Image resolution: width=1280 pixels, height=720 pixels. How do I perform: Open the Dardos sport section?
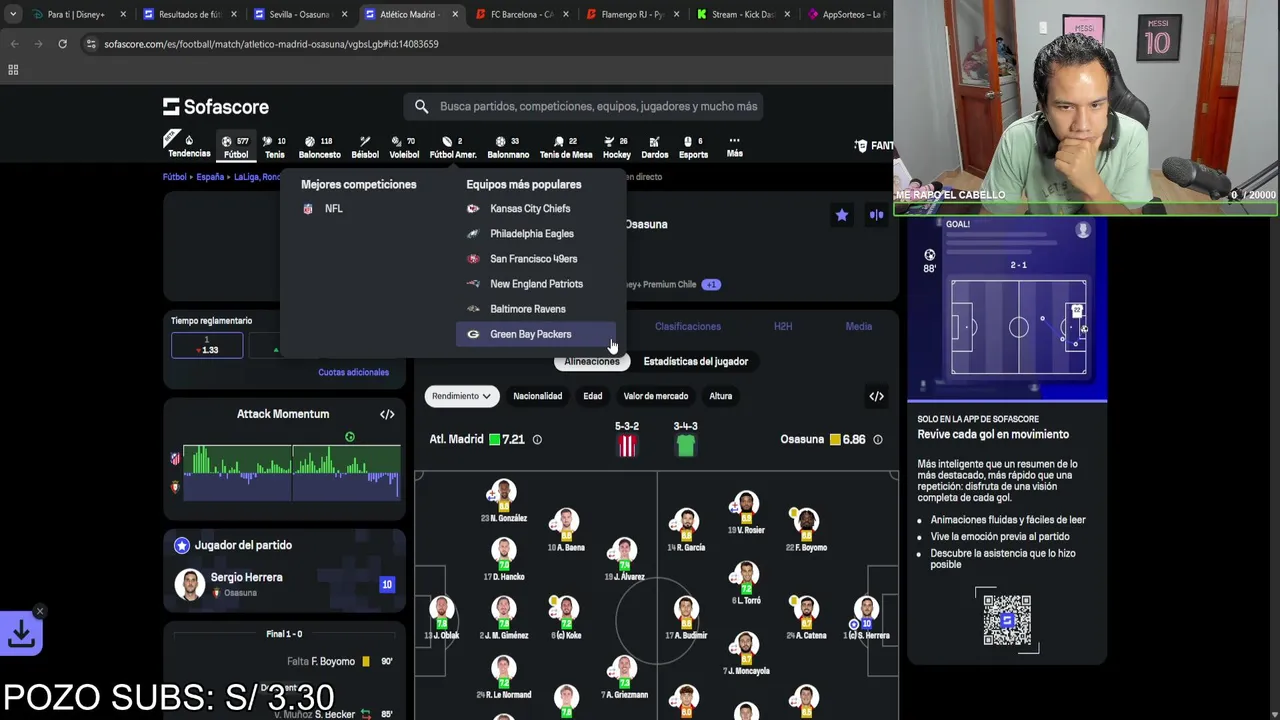[654, 146]
